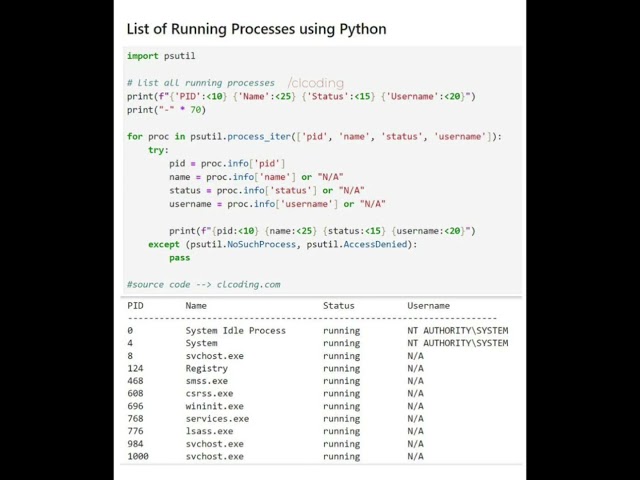Click the 'smss.exe' process name
Viewport: 640px width, 480px height.
coord(207,381)
